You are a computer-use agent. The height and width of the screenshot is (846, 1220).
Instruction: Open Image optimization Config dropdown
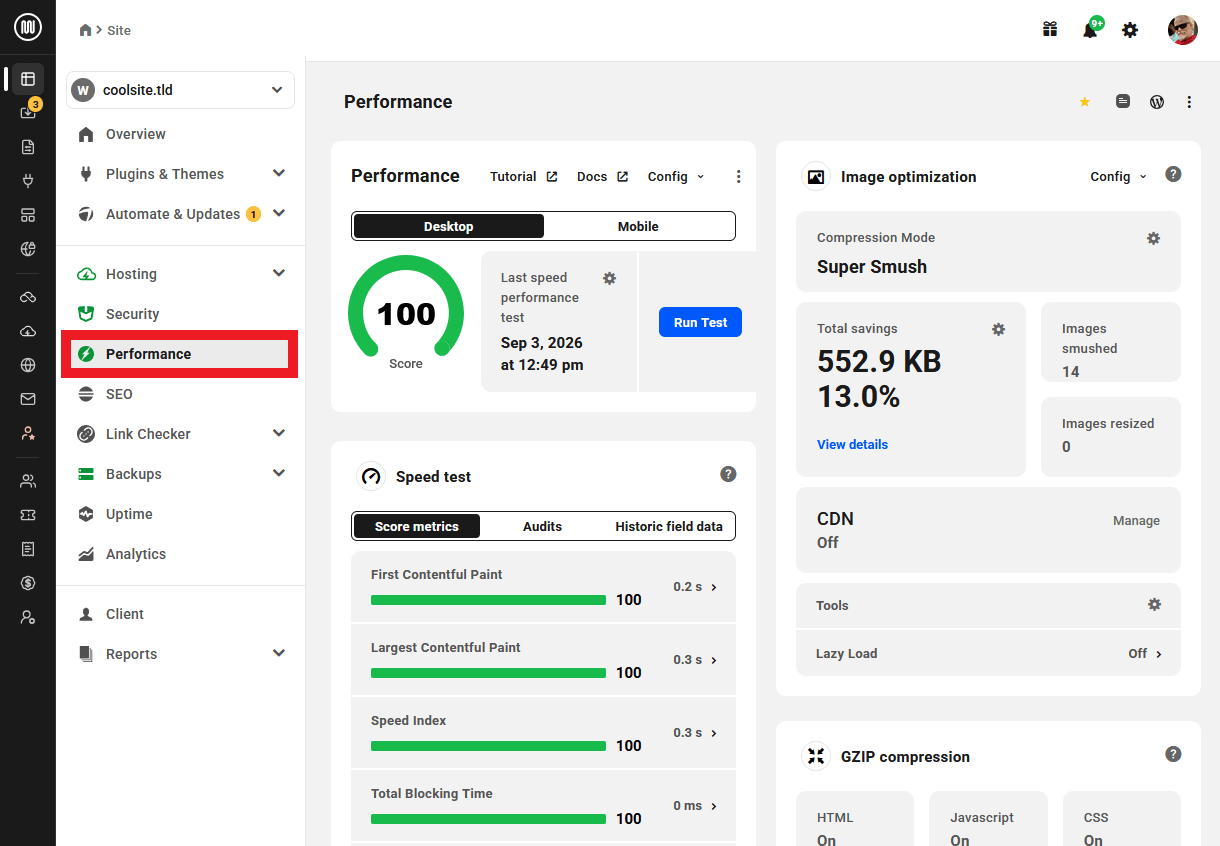coord(1119,177)
